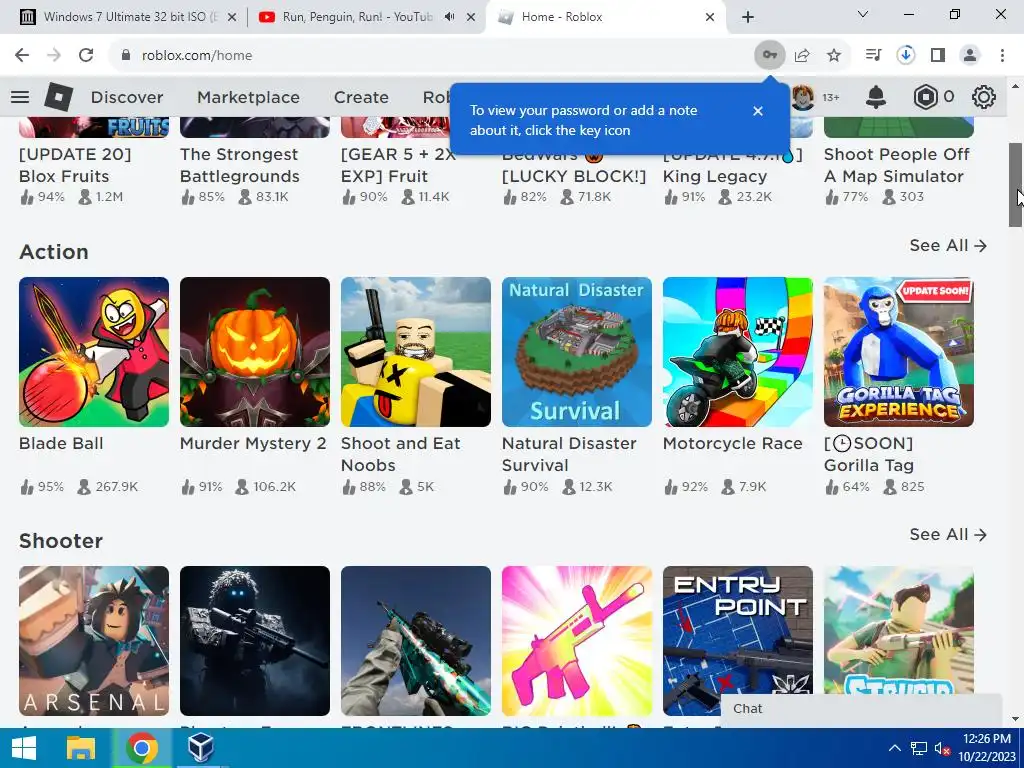
Task: Bookmark this page with the star icon
Action: [834, 56]
